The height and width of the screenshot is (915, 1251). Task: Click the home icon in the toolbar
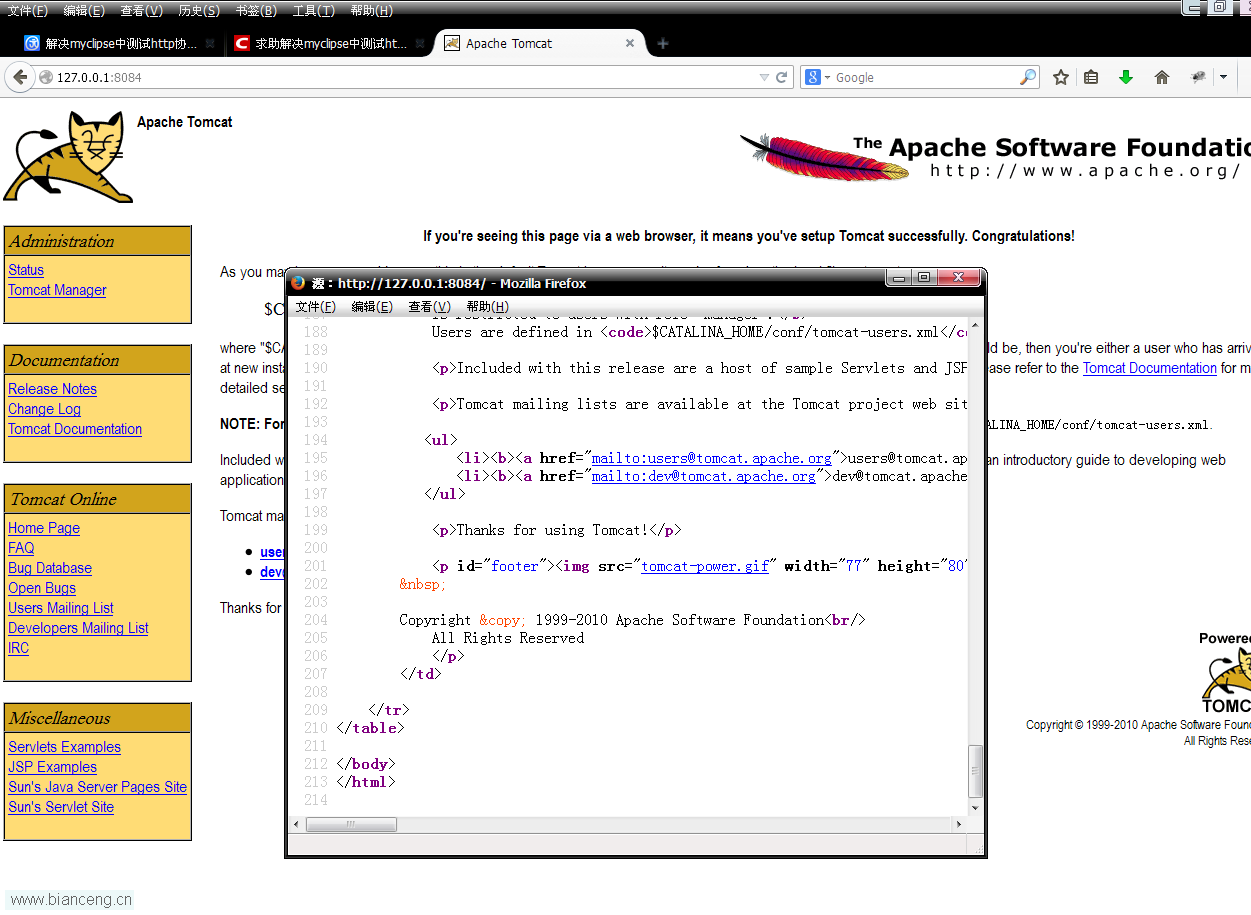coord(1162,77)
